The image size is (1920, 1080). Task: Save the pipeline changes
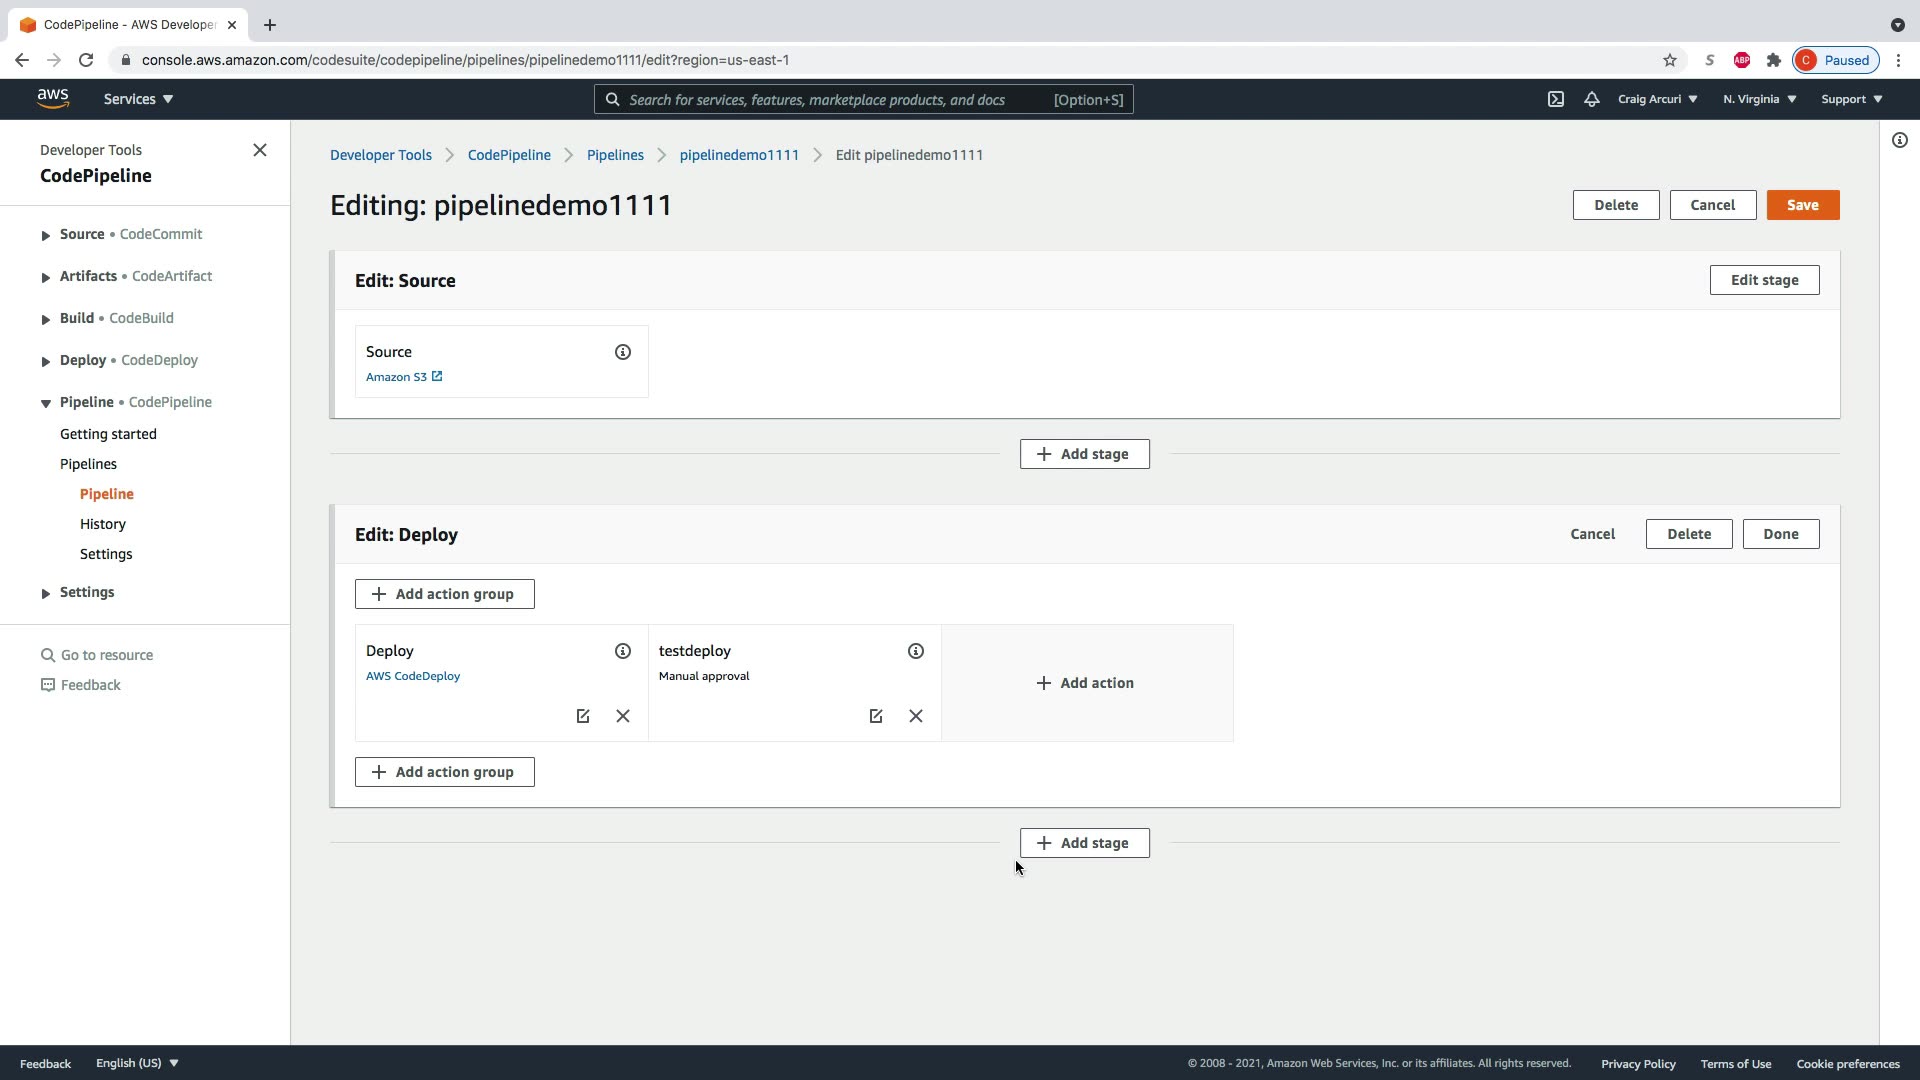tap(1802, 205)
